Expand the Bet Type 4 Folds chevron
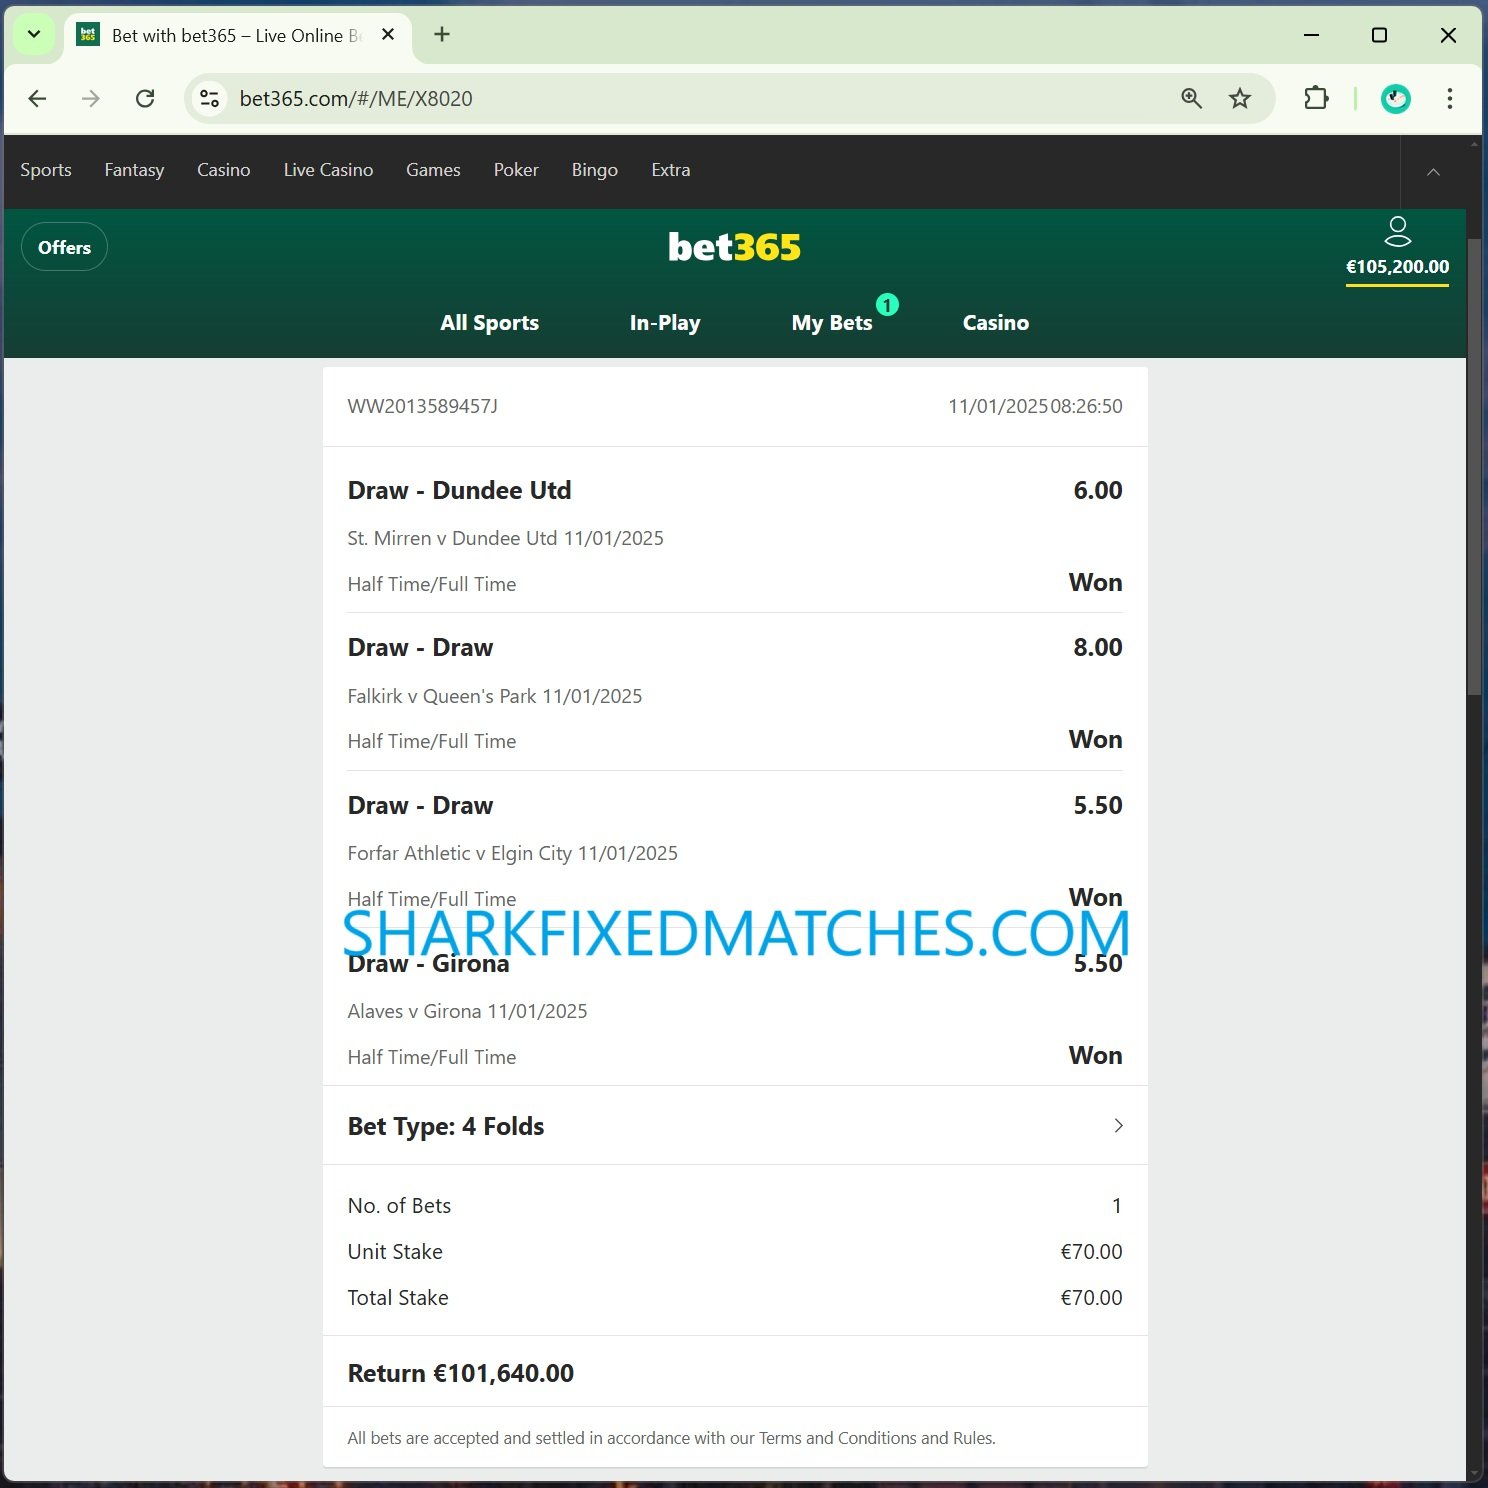Viewport: 1488px width, 1488px height. [x=1118, y=1126]
